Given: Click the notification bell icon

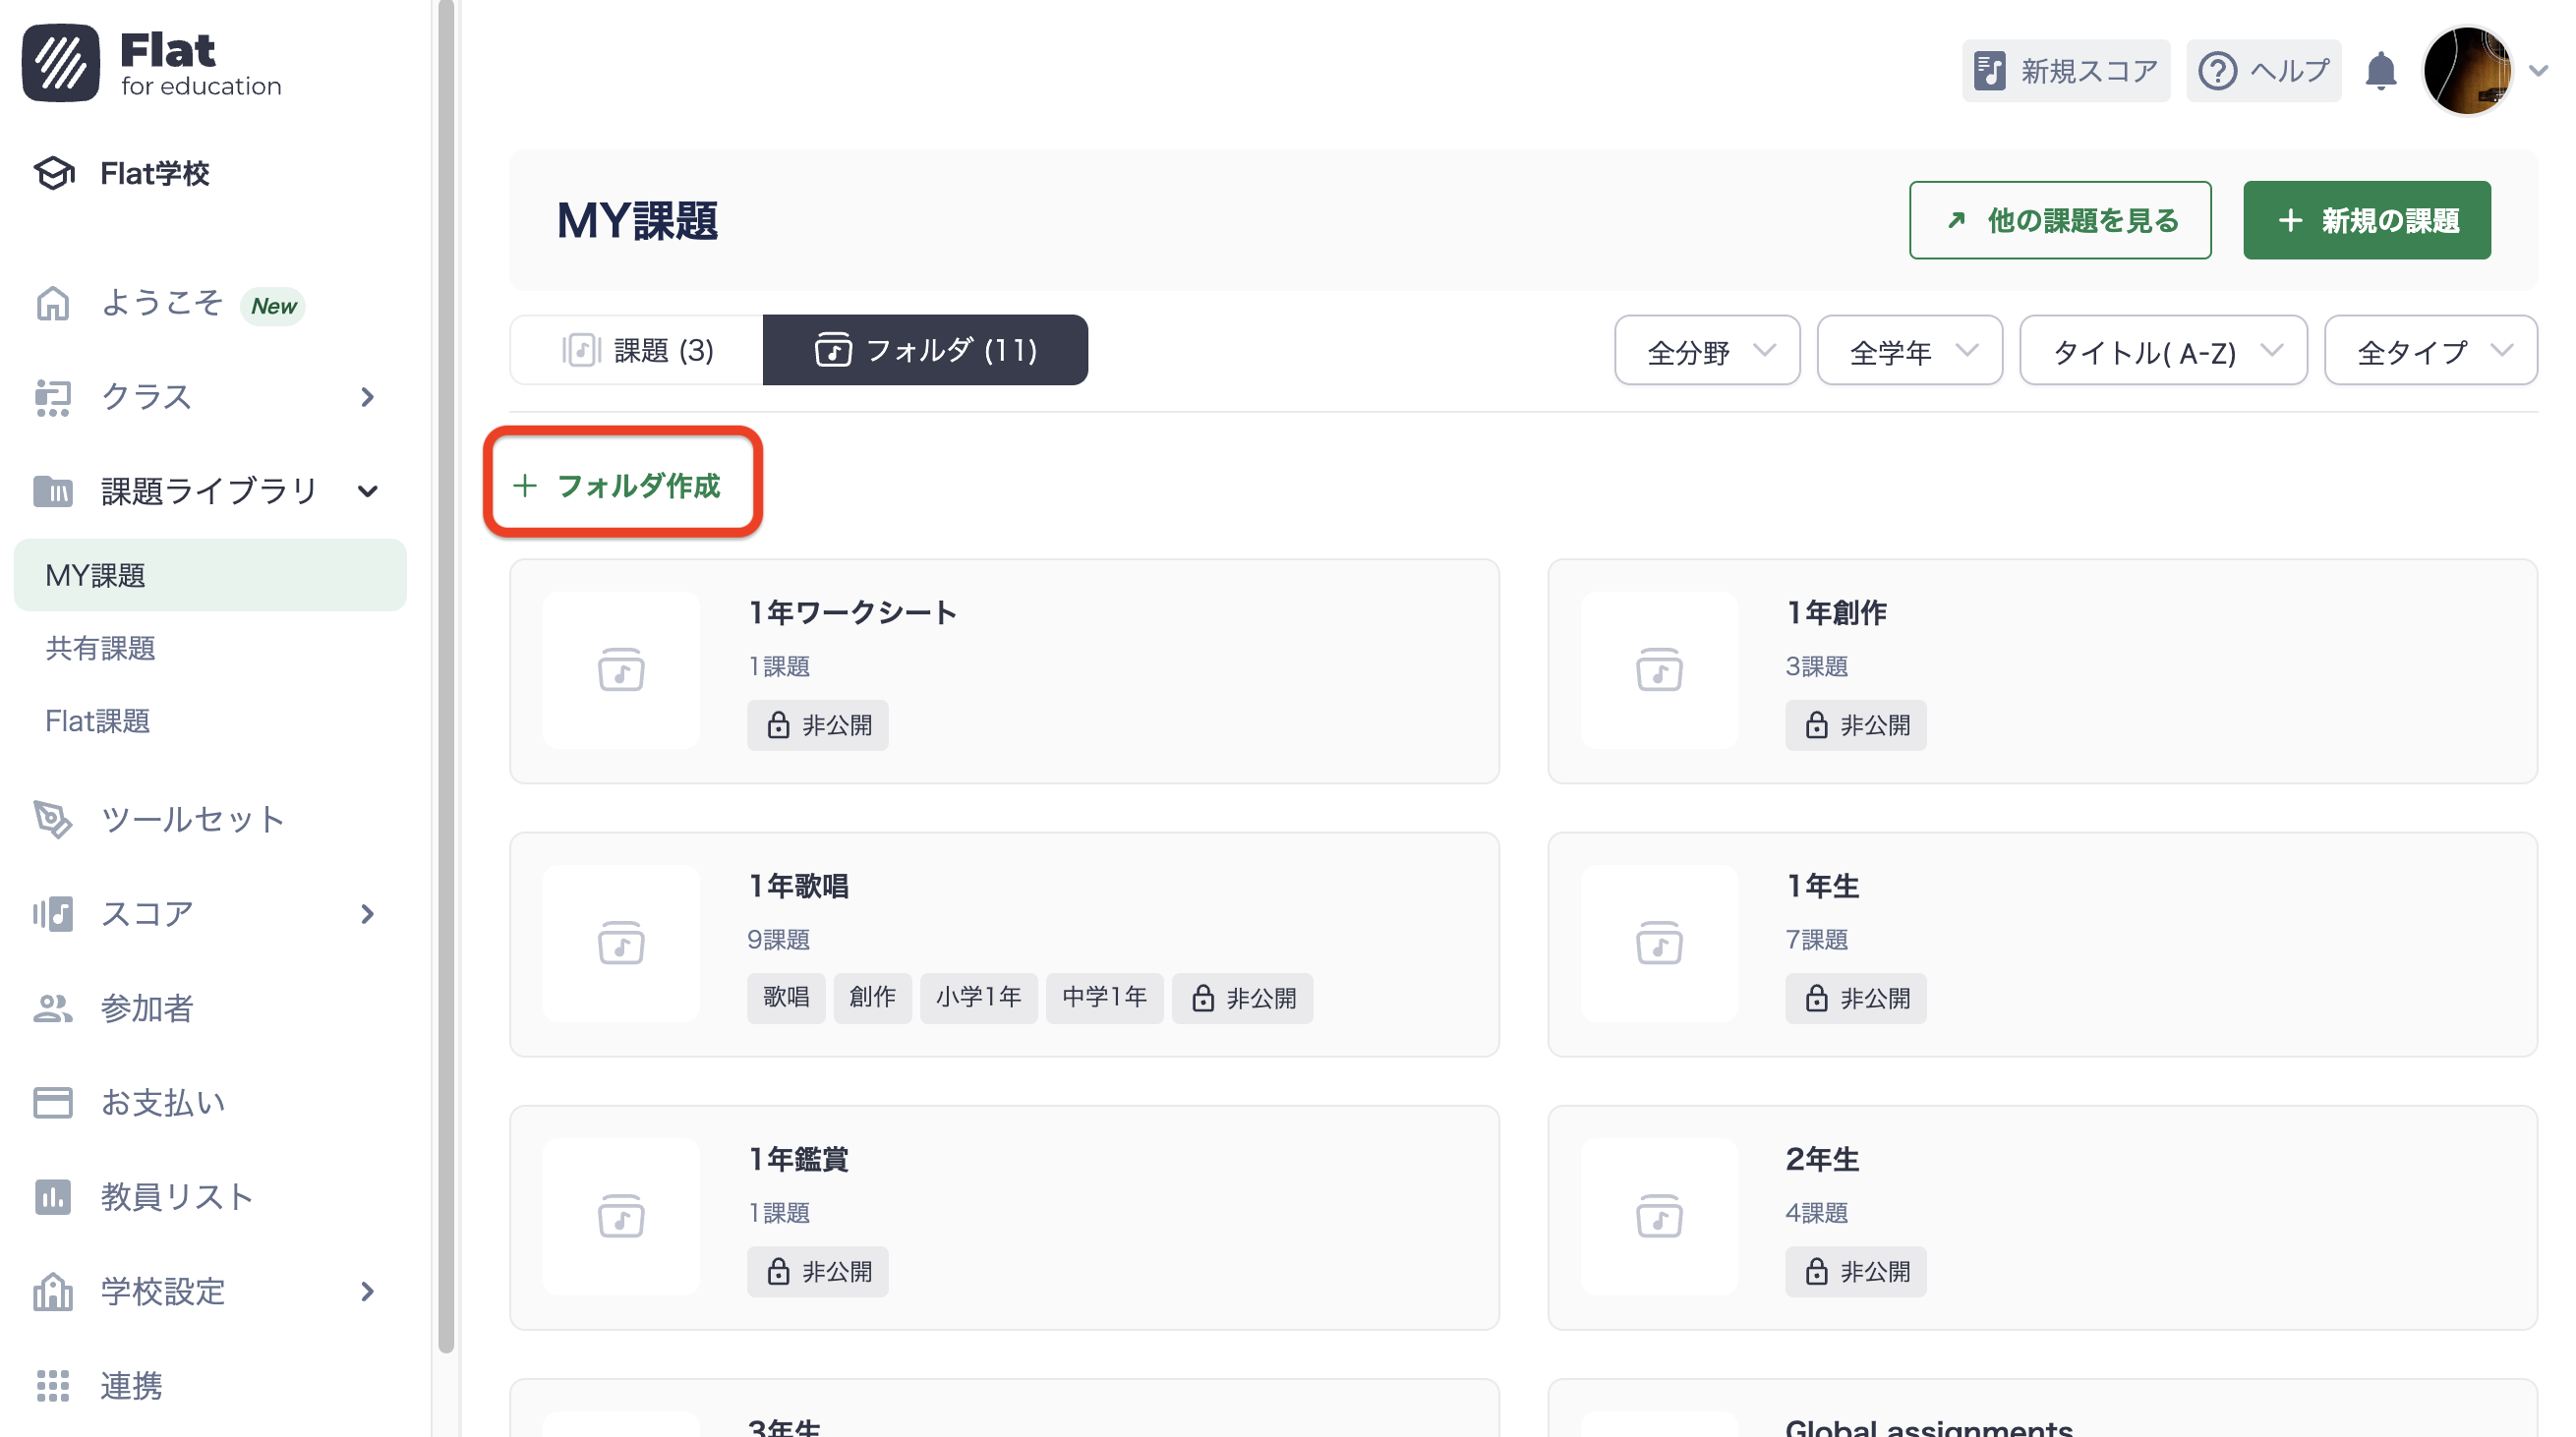Looking at the screenshot, I should pos(2380,71).
